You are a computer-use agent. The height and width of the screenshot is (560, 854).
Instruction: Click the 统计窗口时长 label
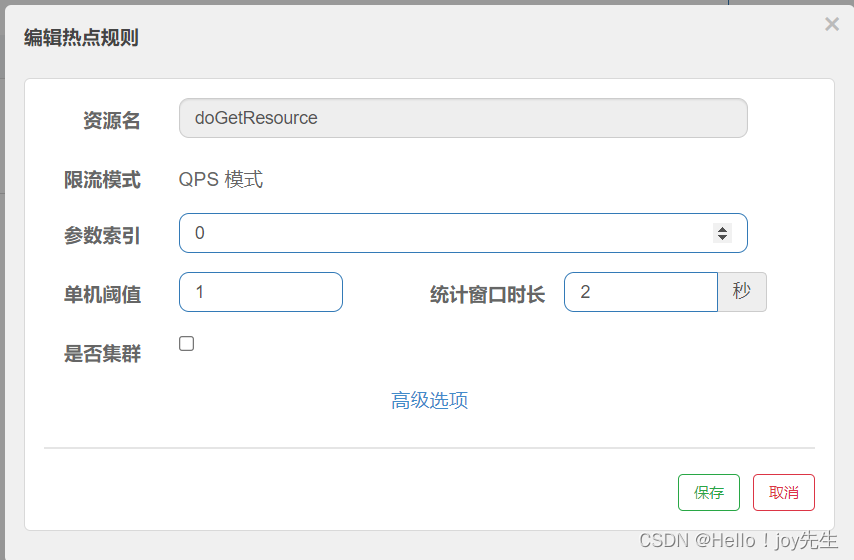point(487,295)
